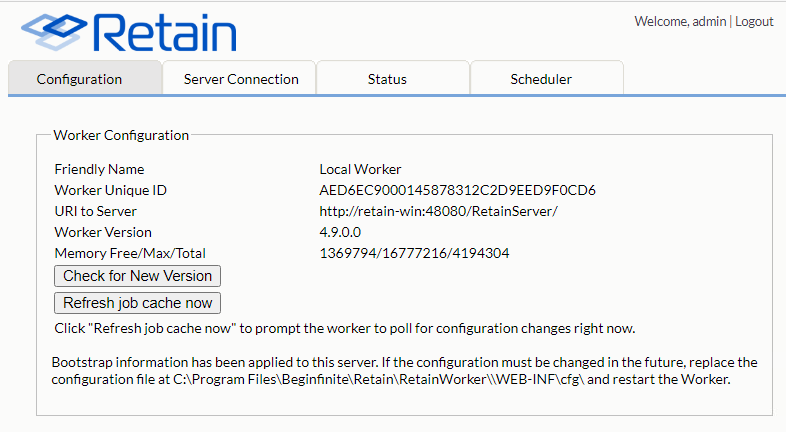The width and height of the screenshot is (786, 432).
Task: Click the Friendly Name label
Action: point(99,169)
